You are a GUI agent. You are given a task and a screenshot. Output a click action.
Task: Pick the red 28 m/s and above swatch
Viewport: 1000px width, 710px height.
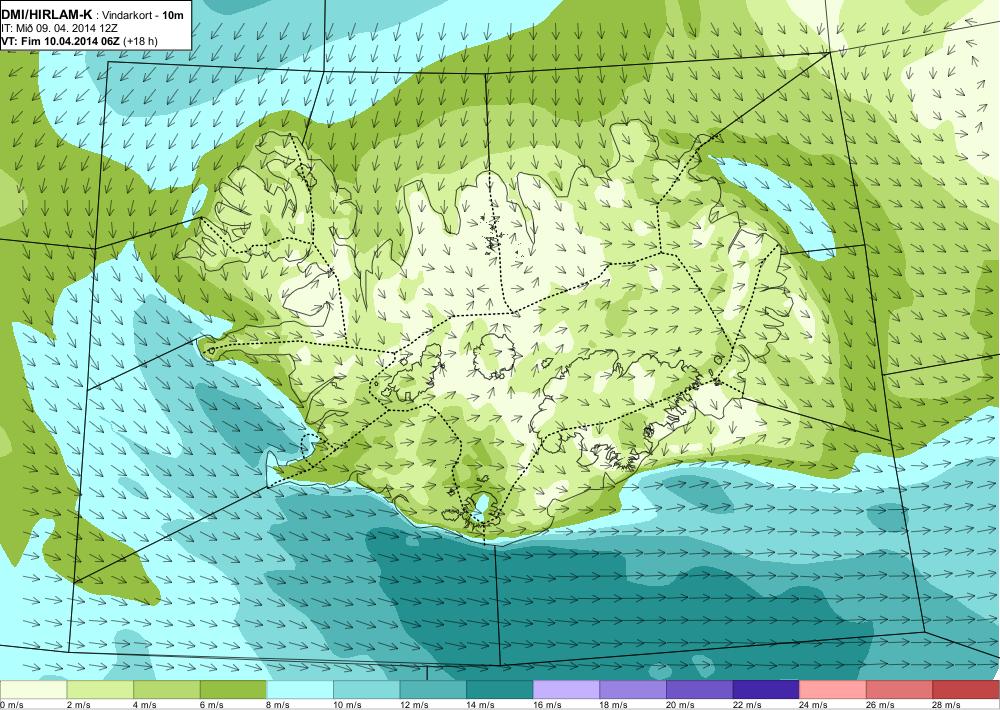click(x=966, y=690)
